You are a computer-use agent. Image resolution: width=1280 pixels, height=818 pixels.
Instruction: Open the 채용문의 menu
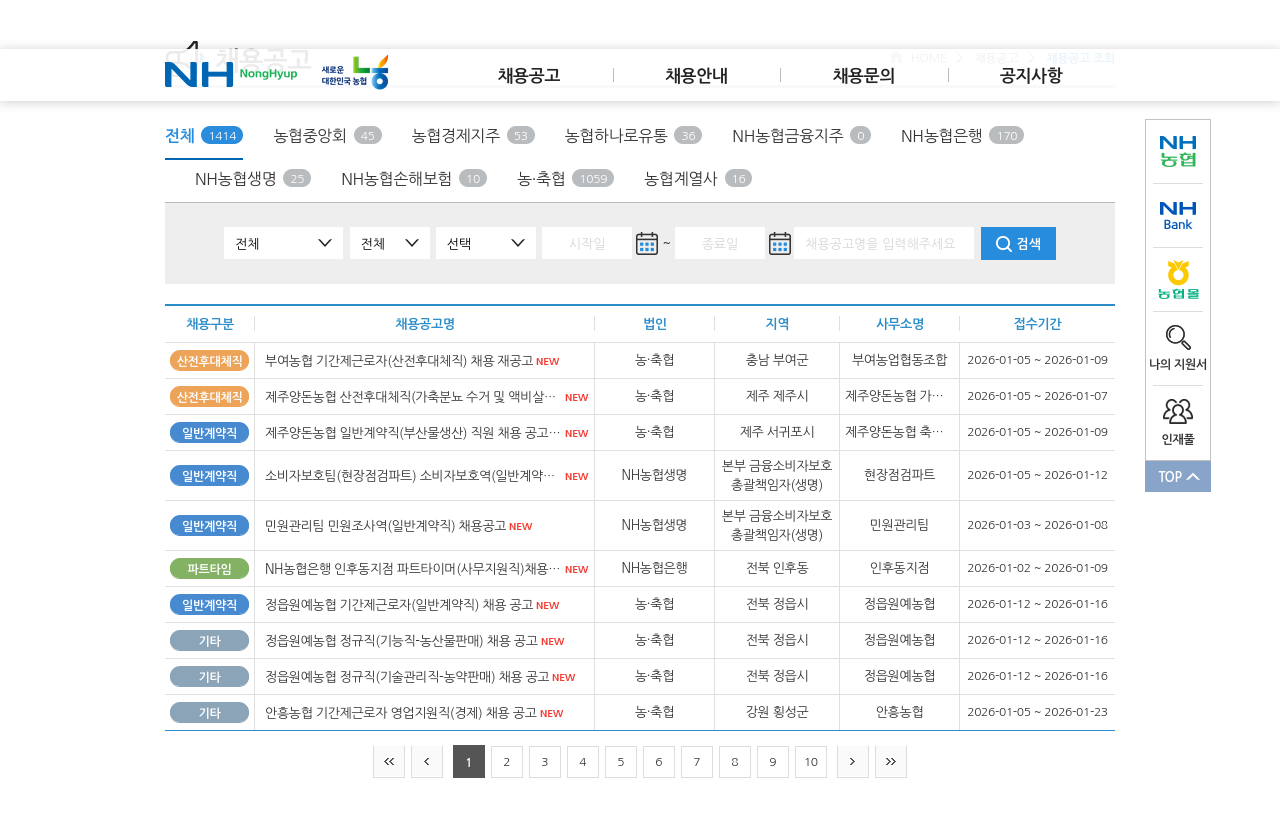(864, 75)
